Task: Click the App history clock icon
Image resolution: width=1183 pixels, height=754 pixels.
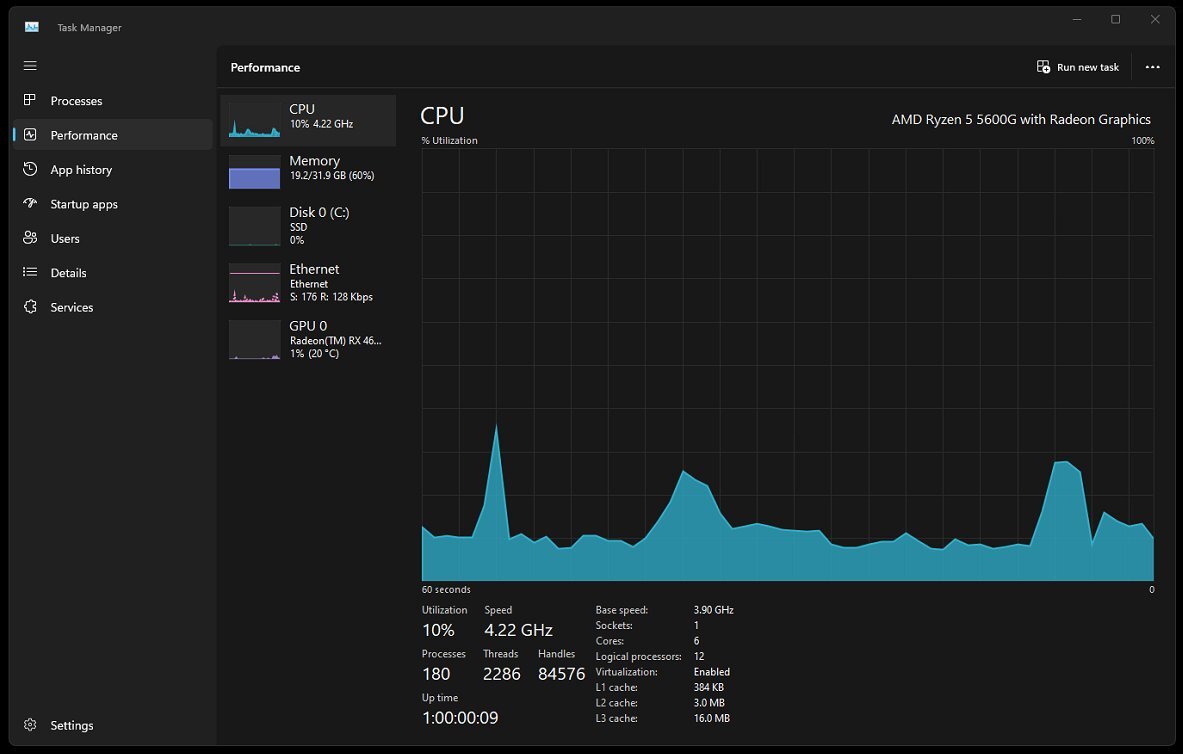Action: click(30, 169)
